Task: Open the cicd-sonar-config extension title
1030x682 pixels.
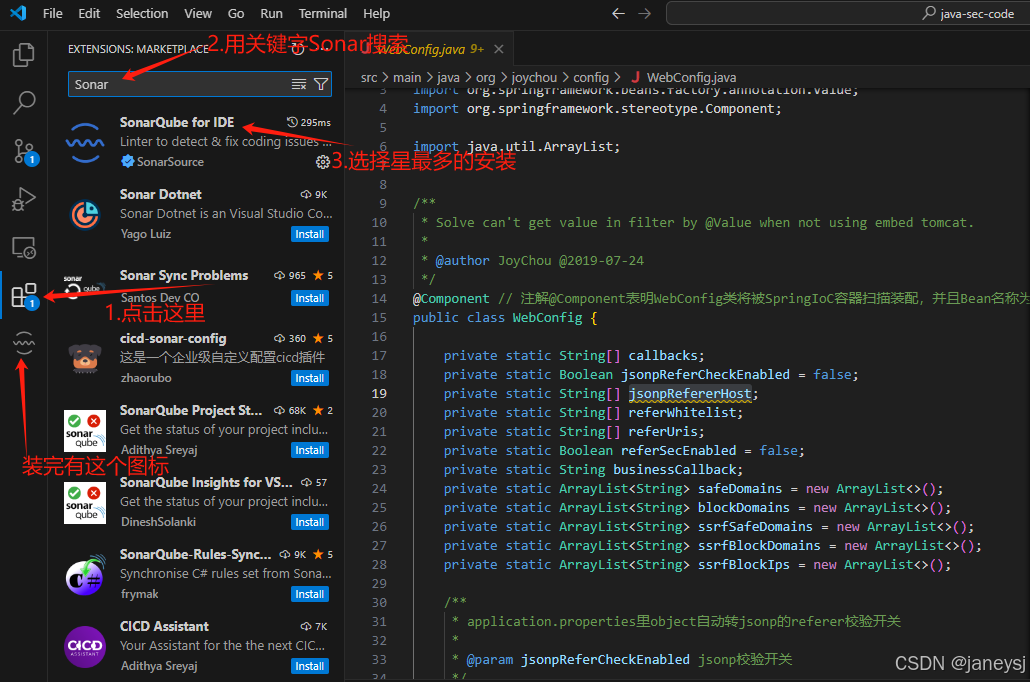Action: [x=173, y=338]
